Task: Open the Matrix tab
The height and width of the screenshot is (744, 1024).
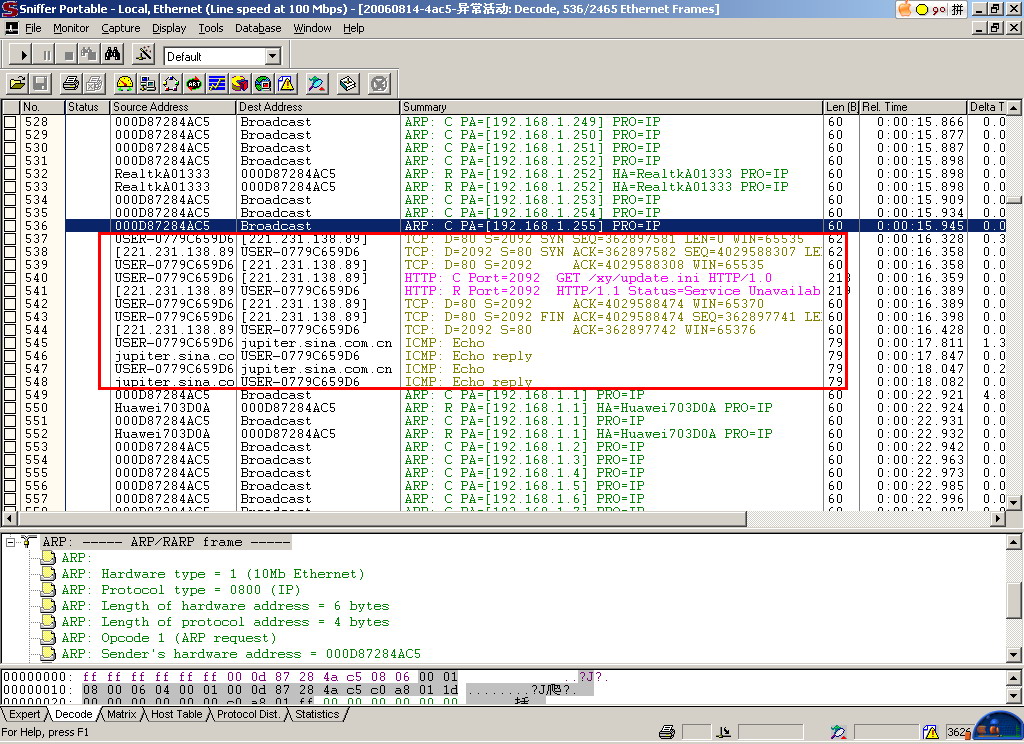Action: (121, 714)
